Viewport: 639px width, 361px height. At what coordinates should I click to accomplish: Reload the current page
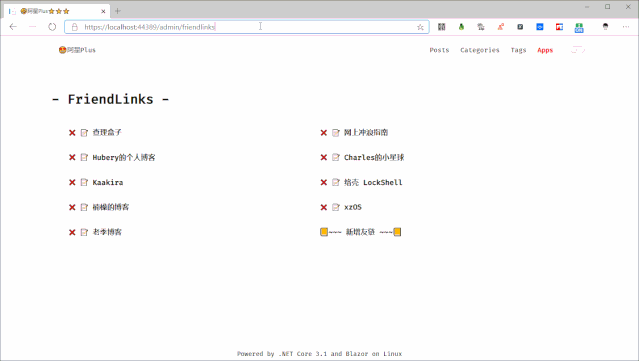pos(52,27)
